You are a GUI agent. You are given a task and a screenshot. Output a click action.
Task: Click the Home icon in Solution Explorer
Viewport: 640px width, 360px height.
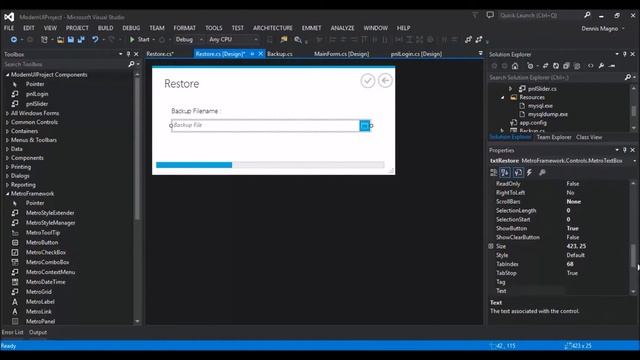[515, 66]
